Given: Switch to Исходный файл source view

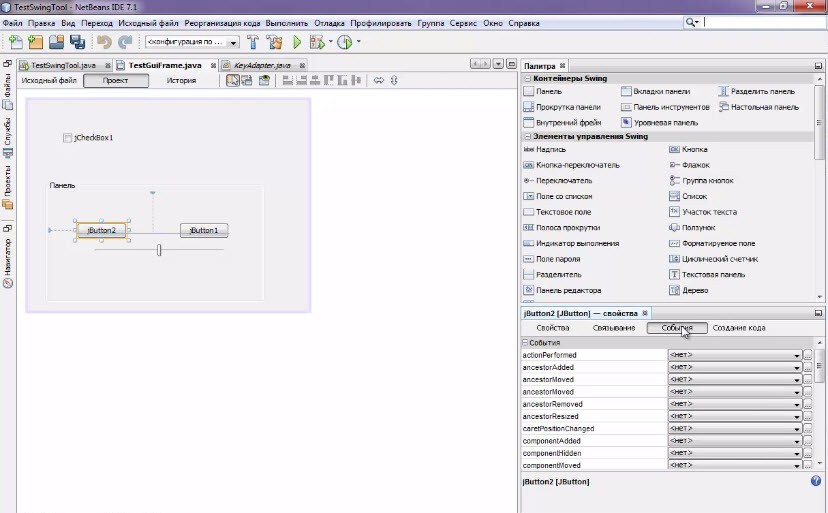Looking at the screenshot, I should click(x=49, y=80).
